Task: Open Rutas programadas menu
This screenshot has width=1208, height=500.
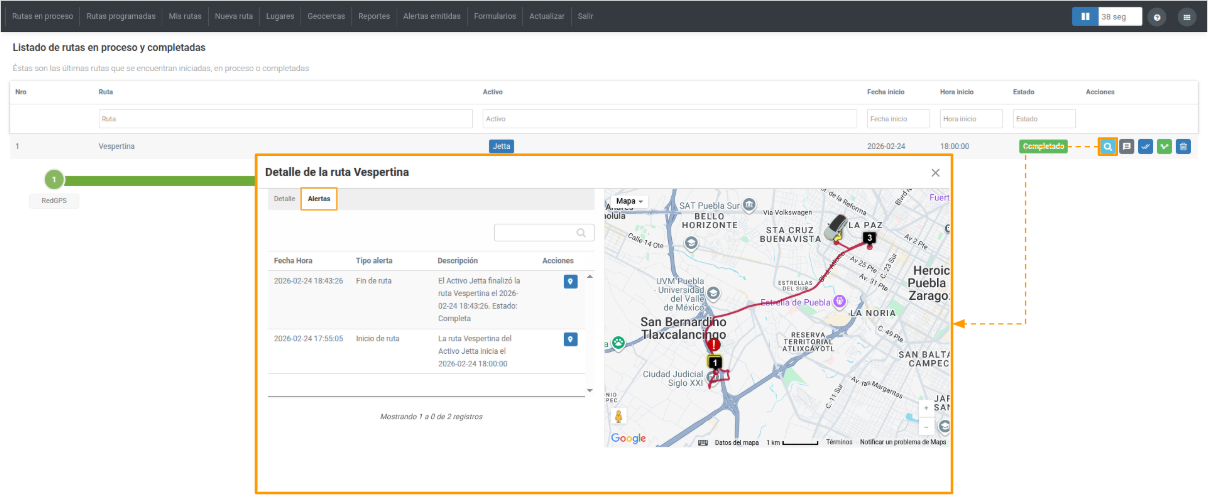Action: coord(121,17)
